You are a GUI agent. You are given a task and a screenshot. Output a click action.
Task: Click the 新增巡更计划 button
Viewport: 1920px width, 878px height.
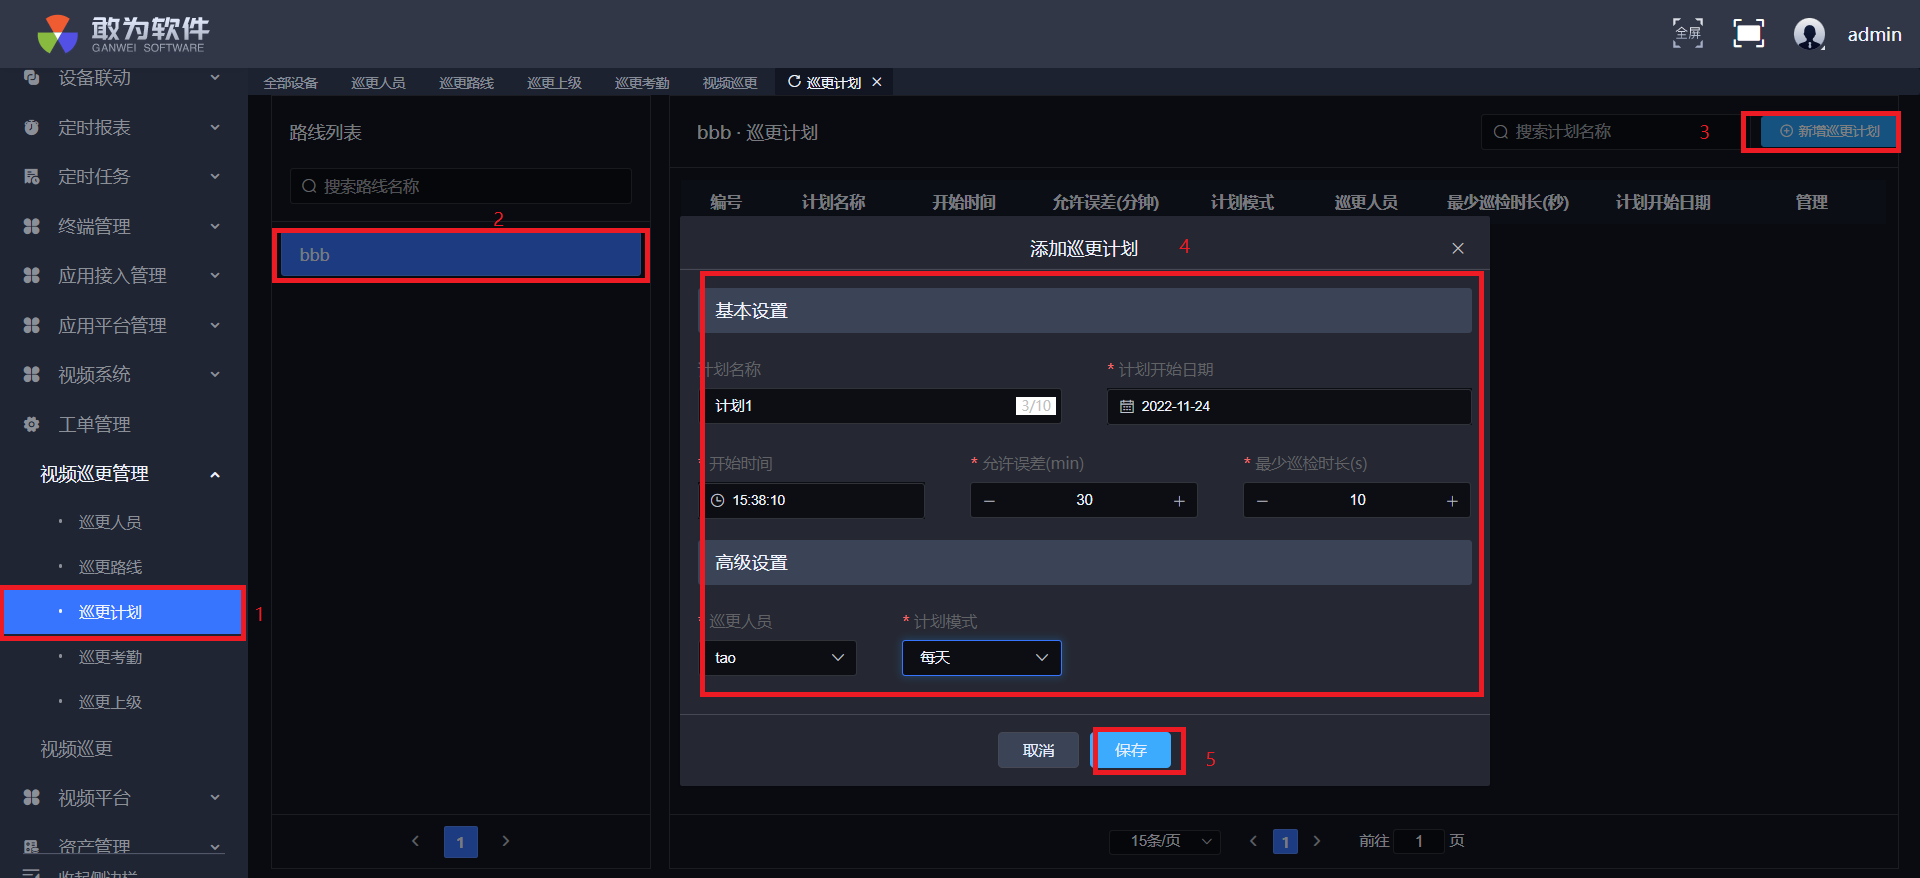[x=1829, y=131]
